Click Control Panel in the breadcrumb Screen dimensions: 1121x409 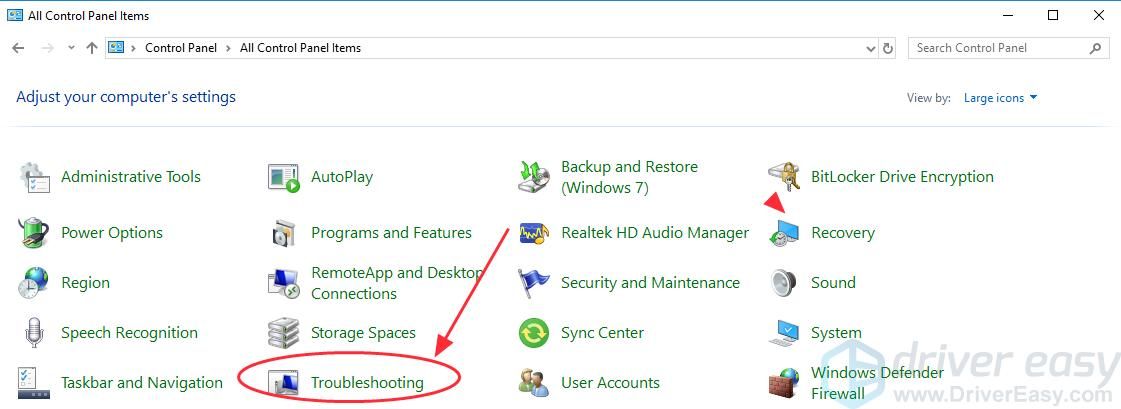(180, 48)
